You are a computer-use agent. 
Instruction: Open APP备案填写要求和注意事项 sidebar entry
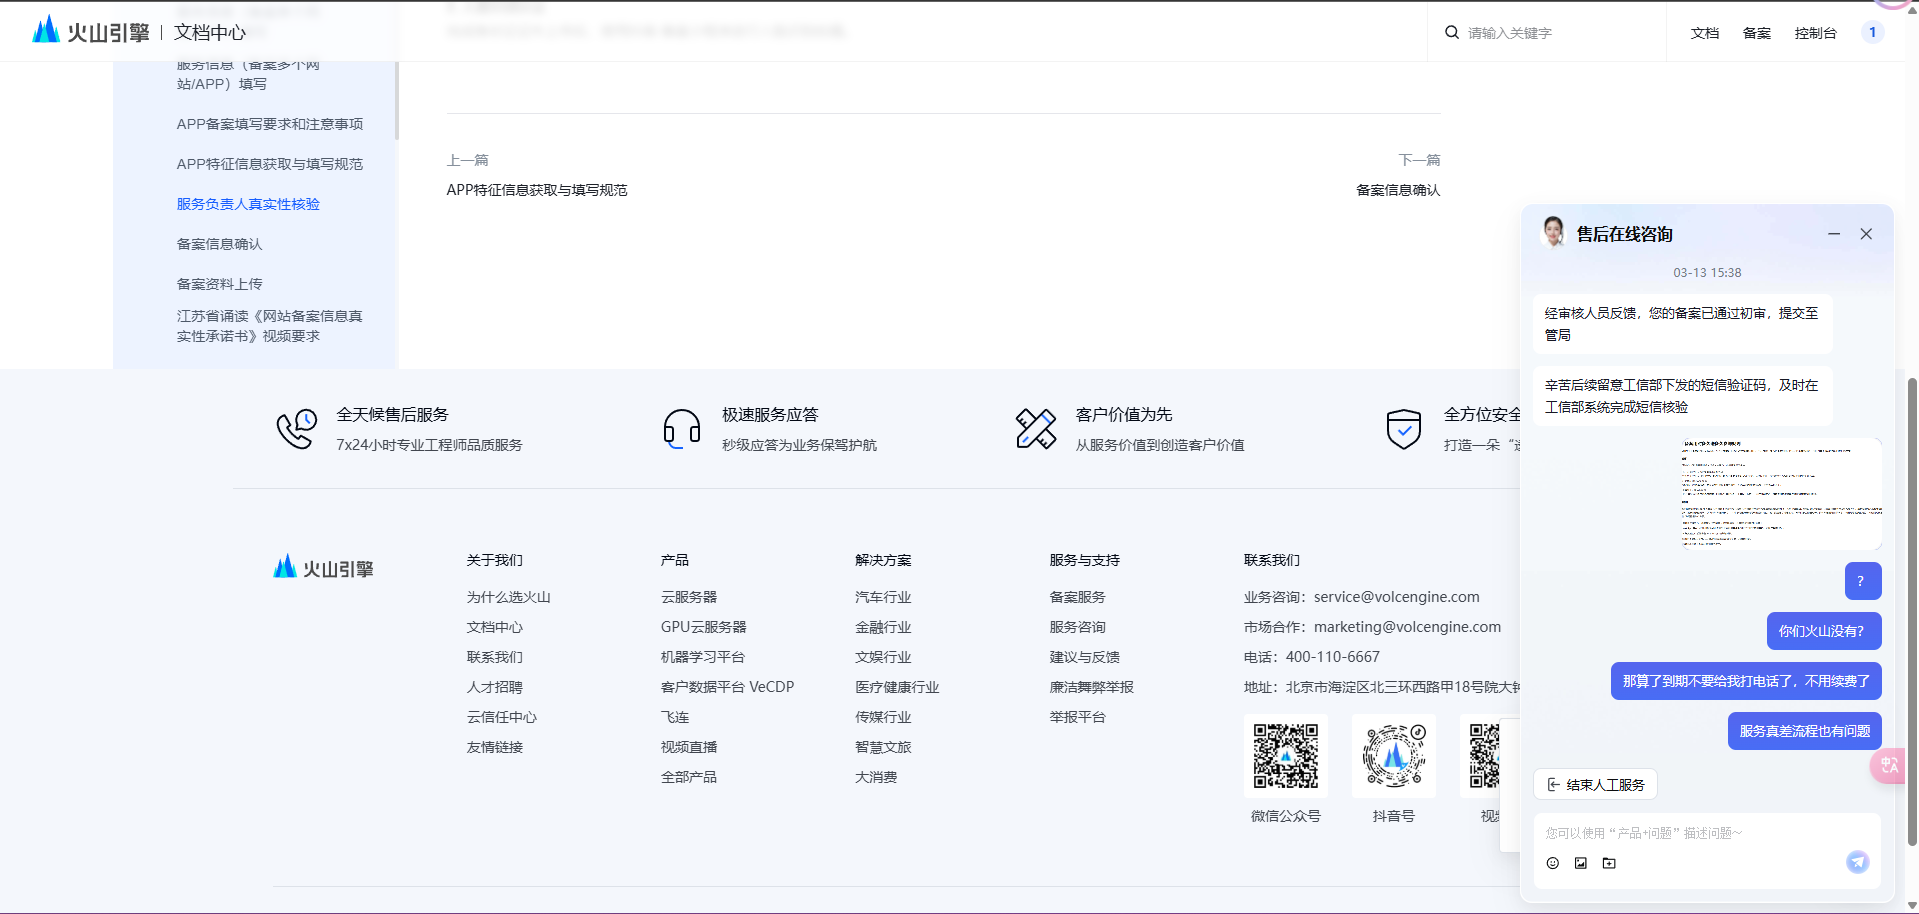[270, 123]
